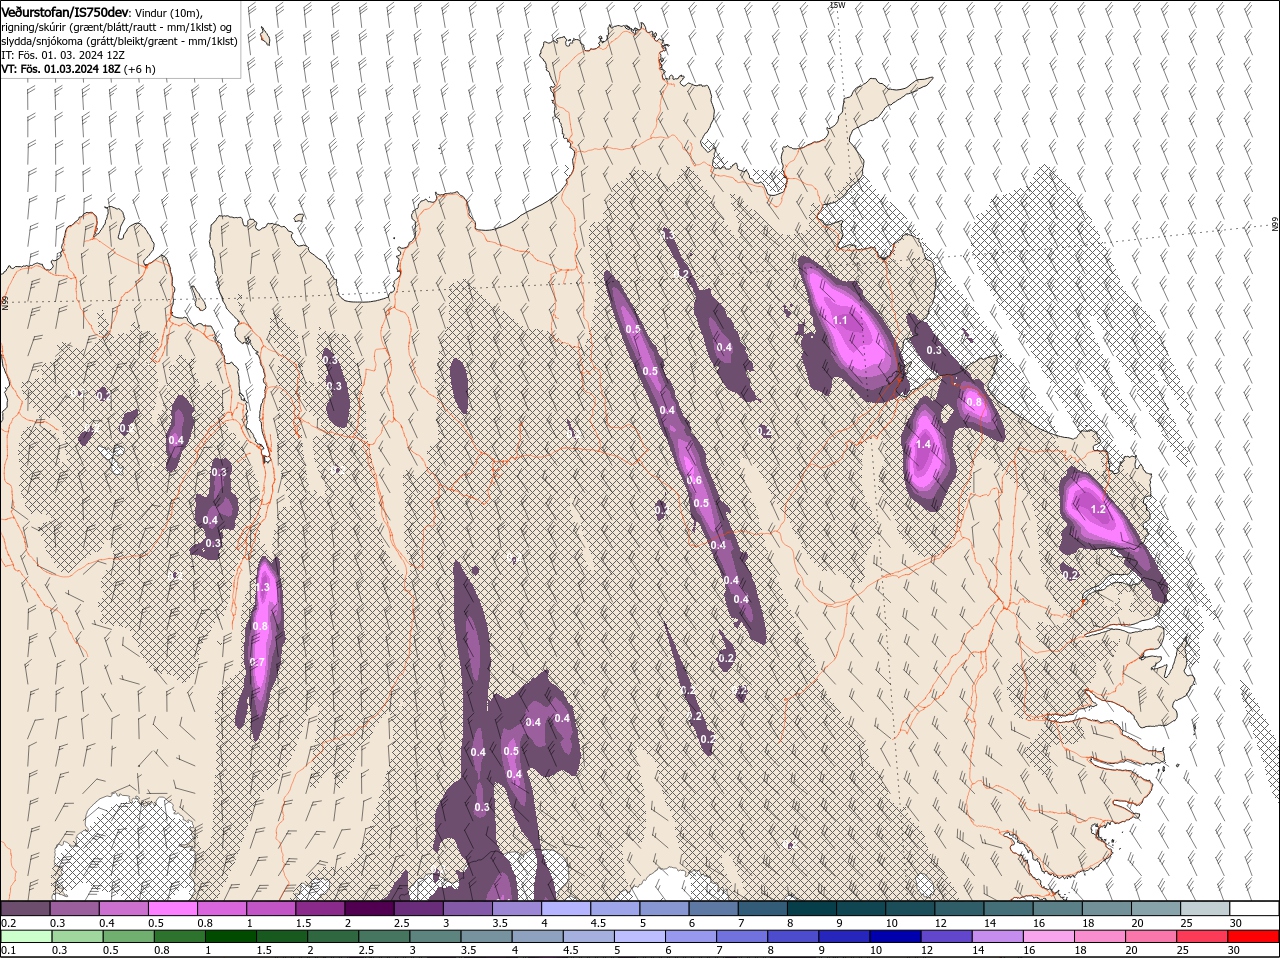
Task: Click the 1.1 snowfall value on the map
Action: click(840, 321)
